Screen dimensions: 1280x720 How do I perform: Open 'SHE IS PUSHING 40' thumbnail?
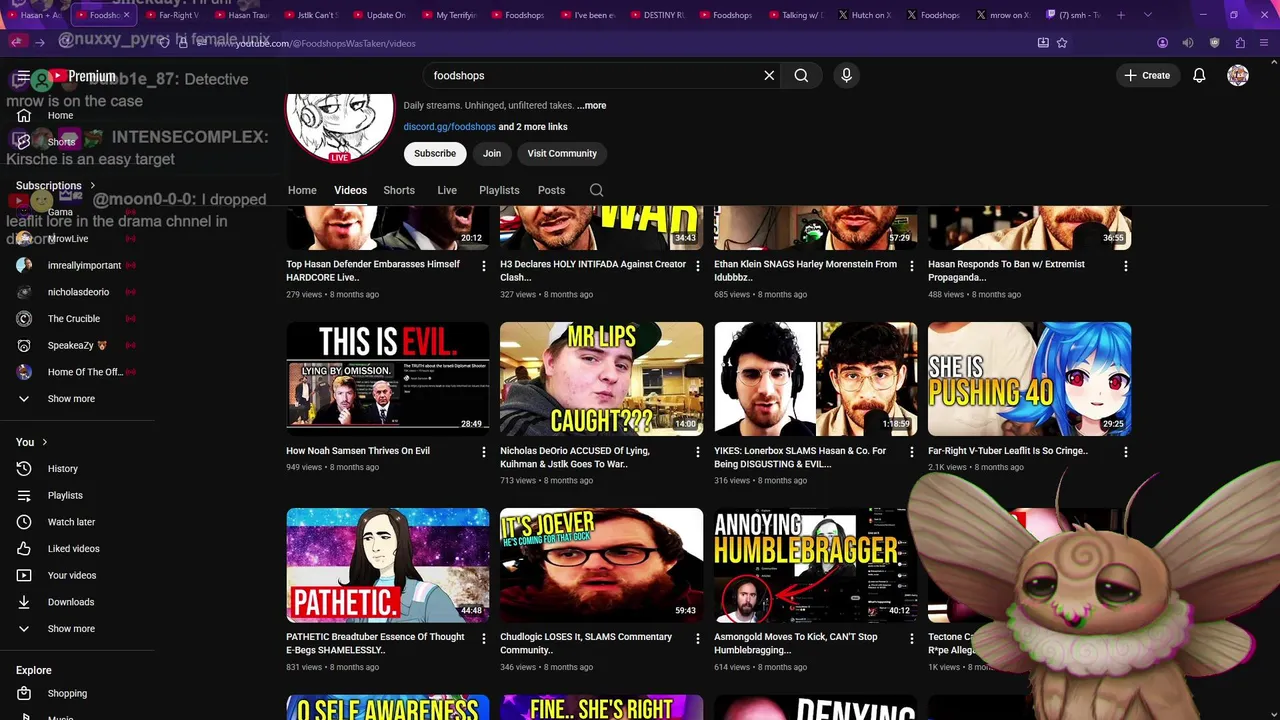pyautogui.click(x=1030, y=379)
